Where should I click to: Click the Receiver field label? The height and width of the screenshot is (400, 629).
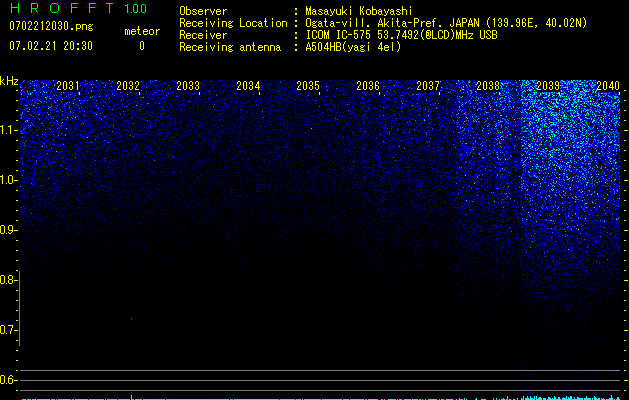[x=203, y=35]
